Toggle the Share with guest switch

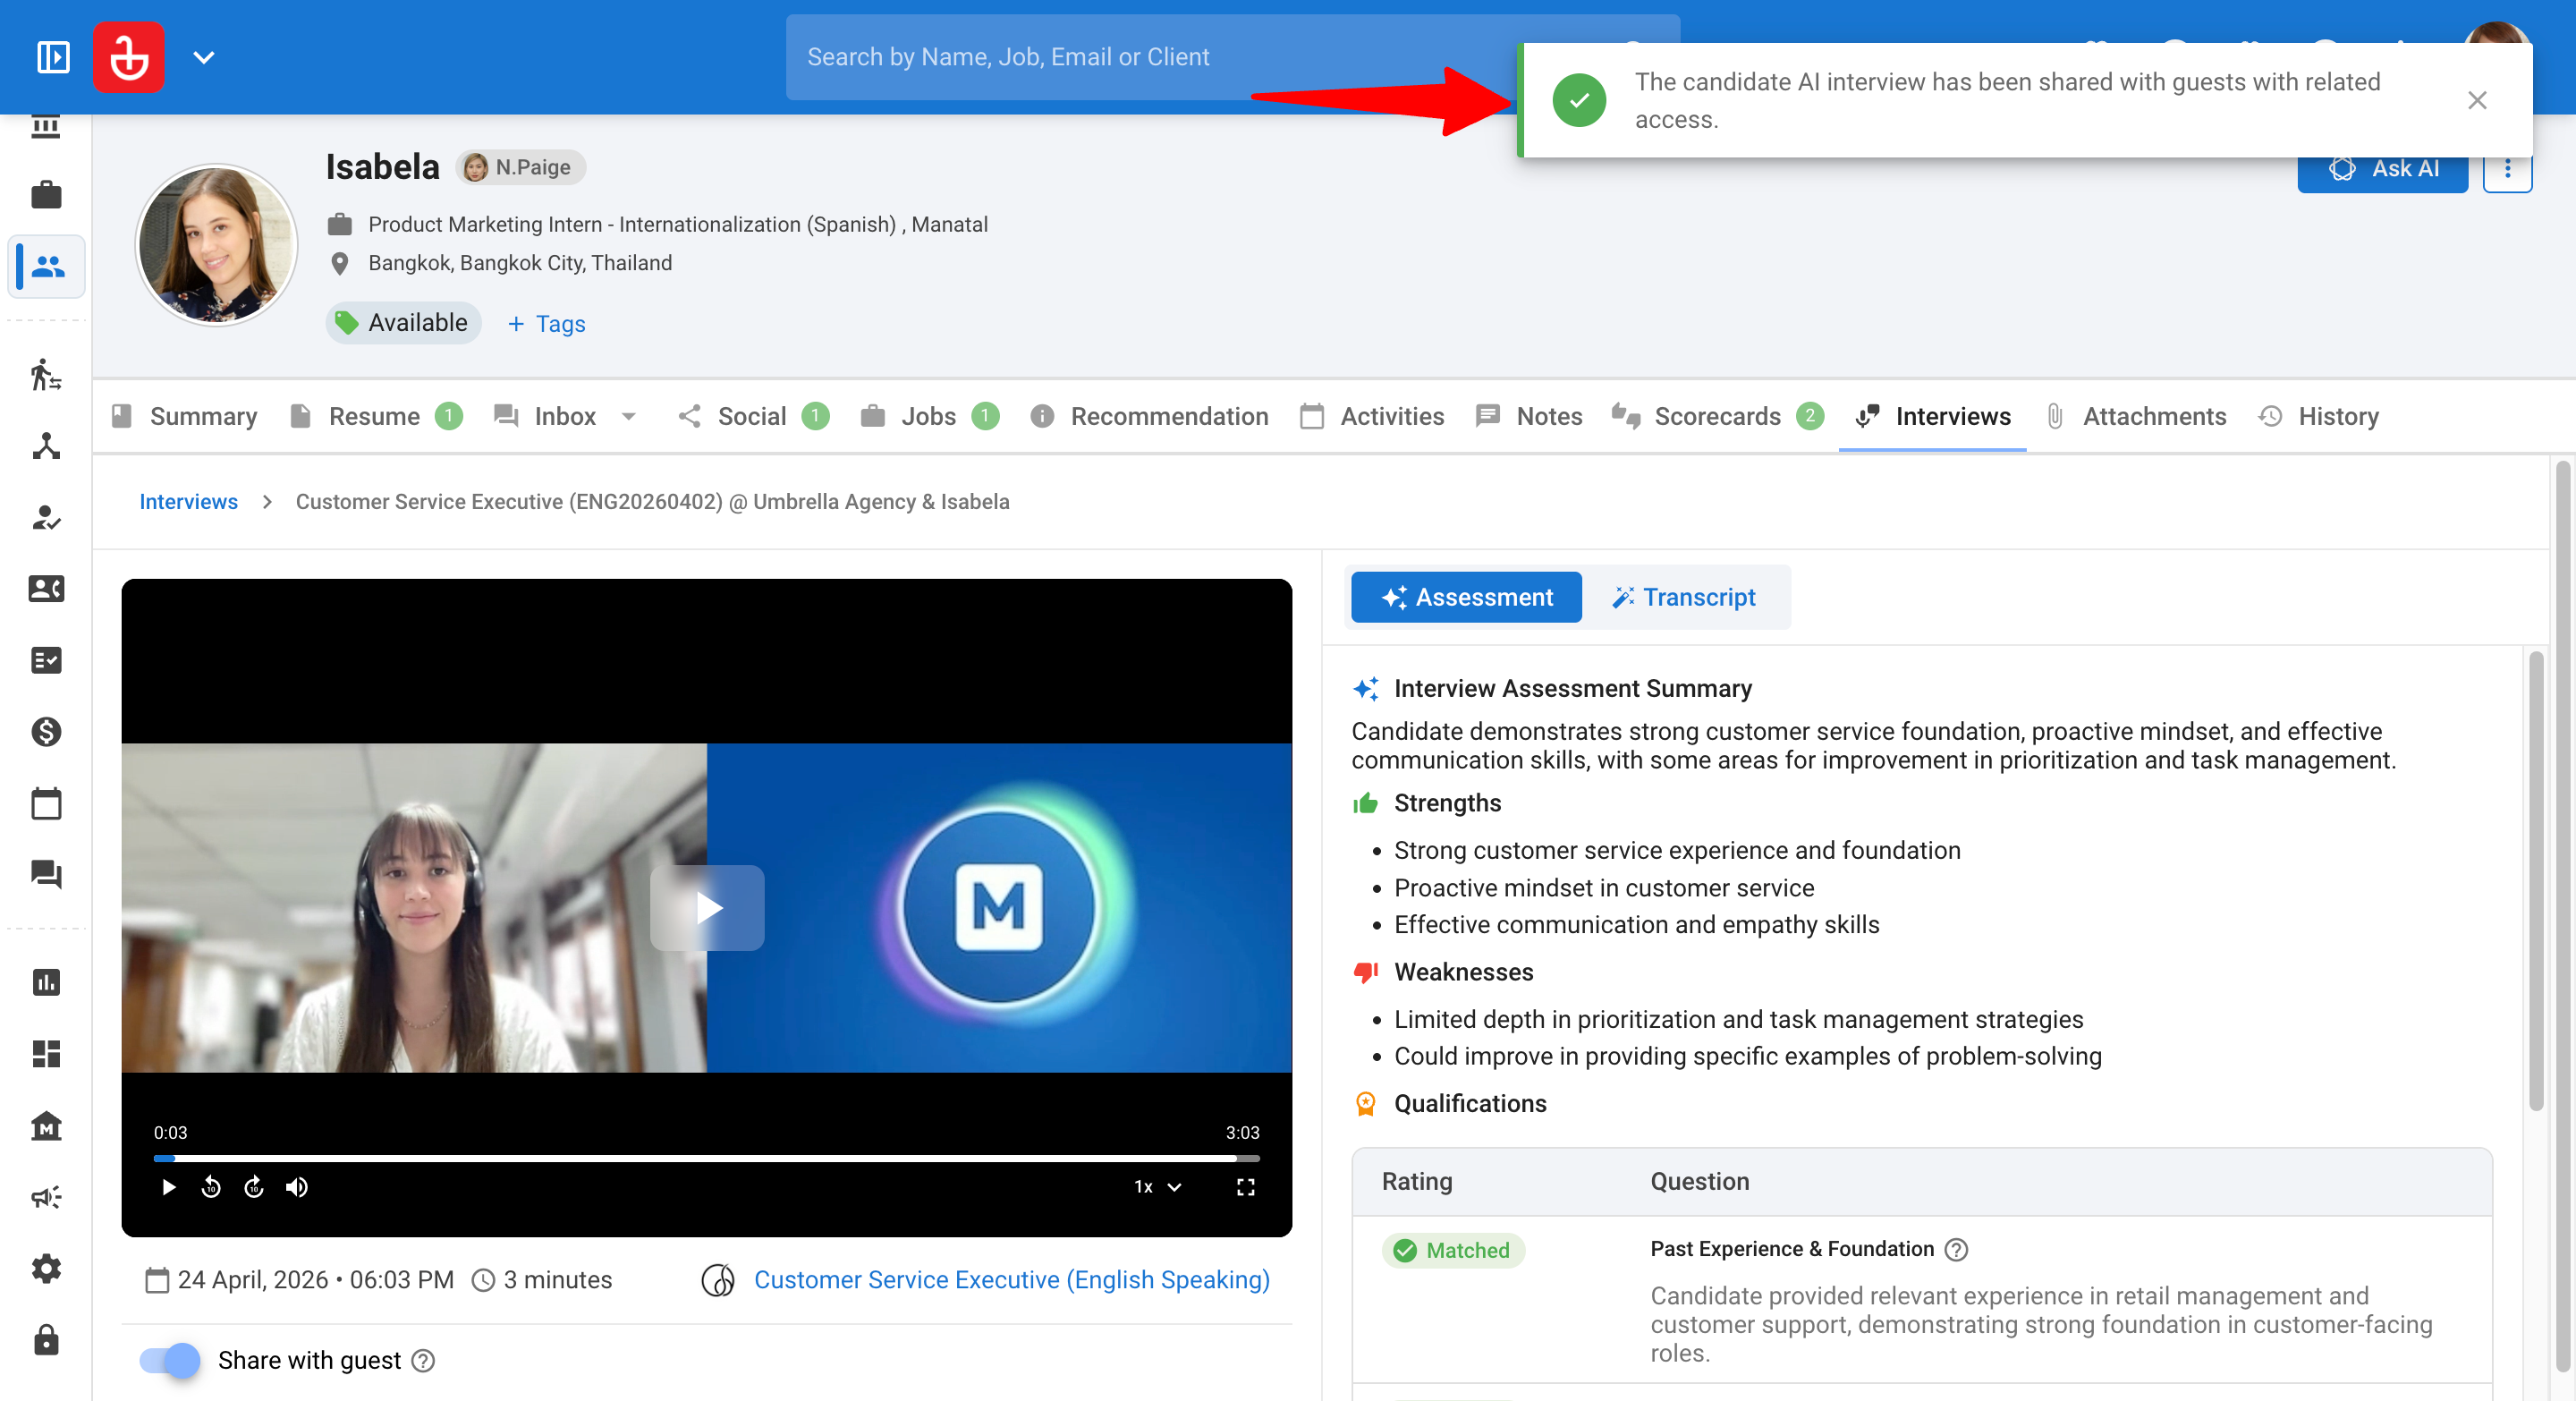[x=170, y=1360]
